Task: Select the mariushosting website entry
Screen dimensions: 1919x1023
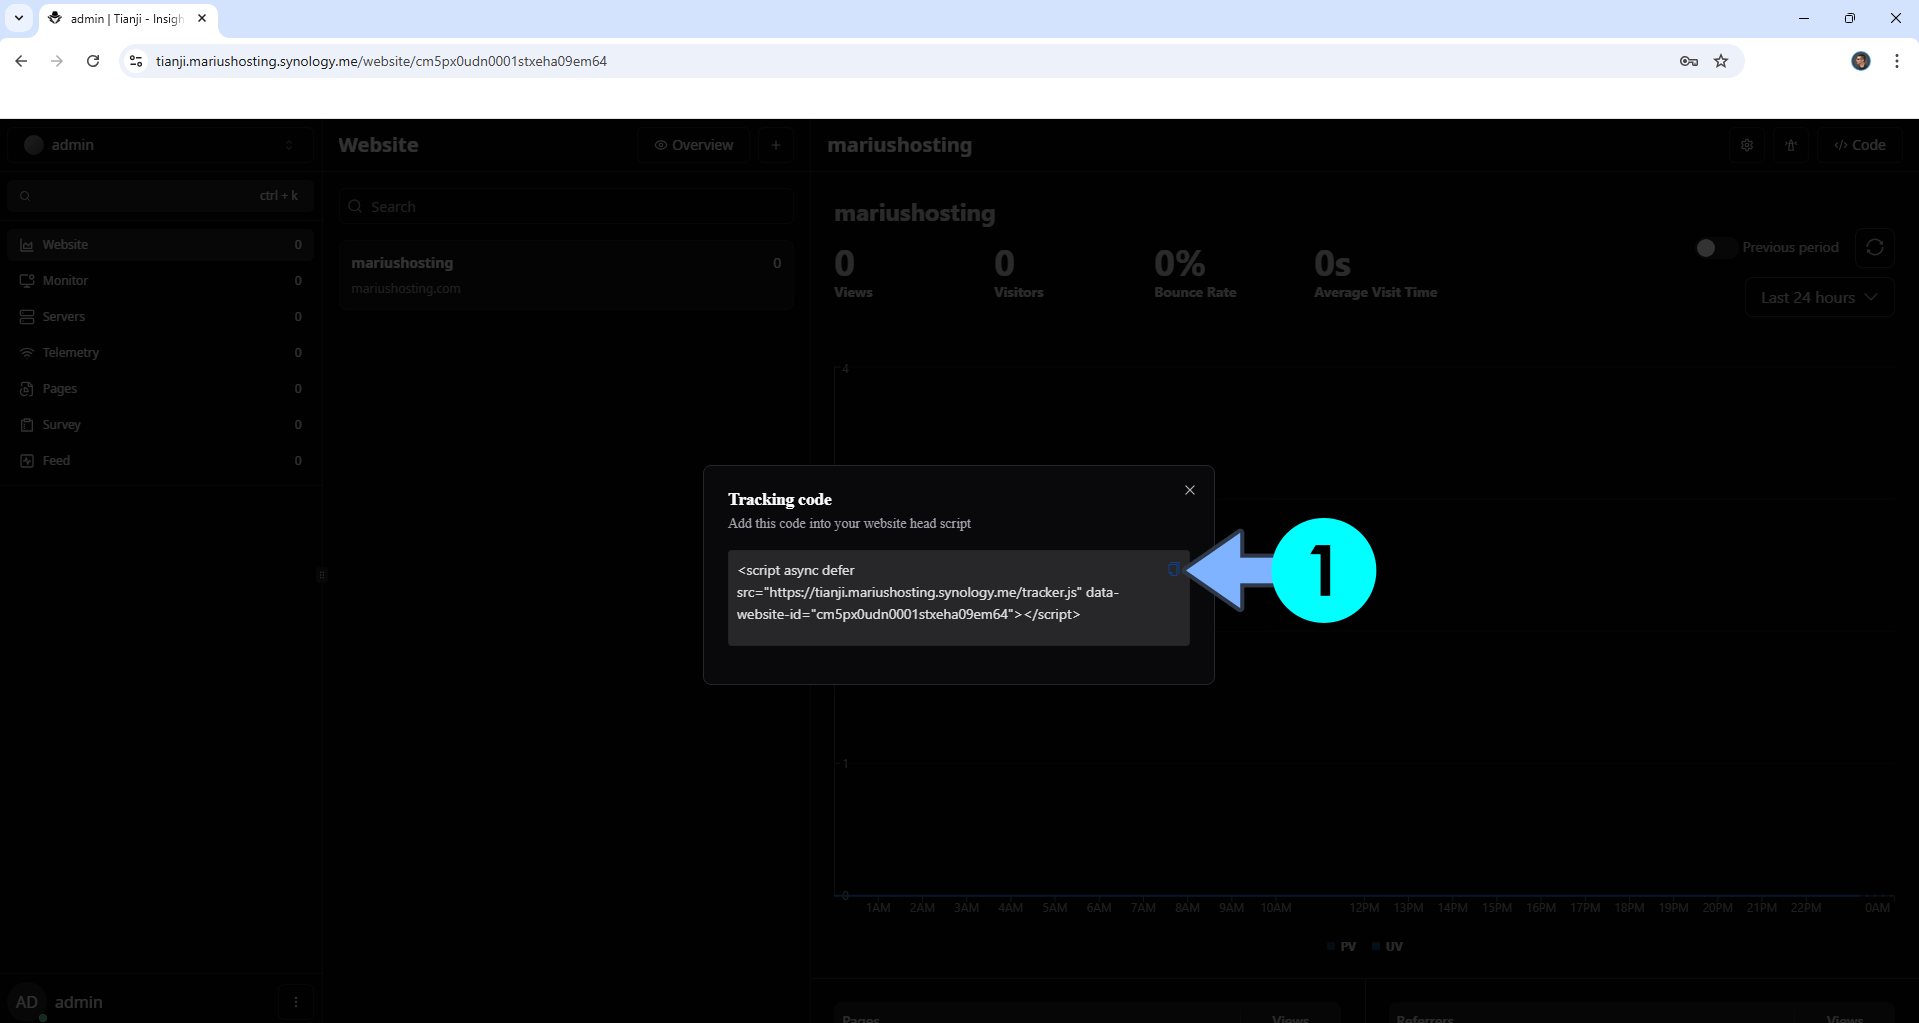Action: pos(566,275)
